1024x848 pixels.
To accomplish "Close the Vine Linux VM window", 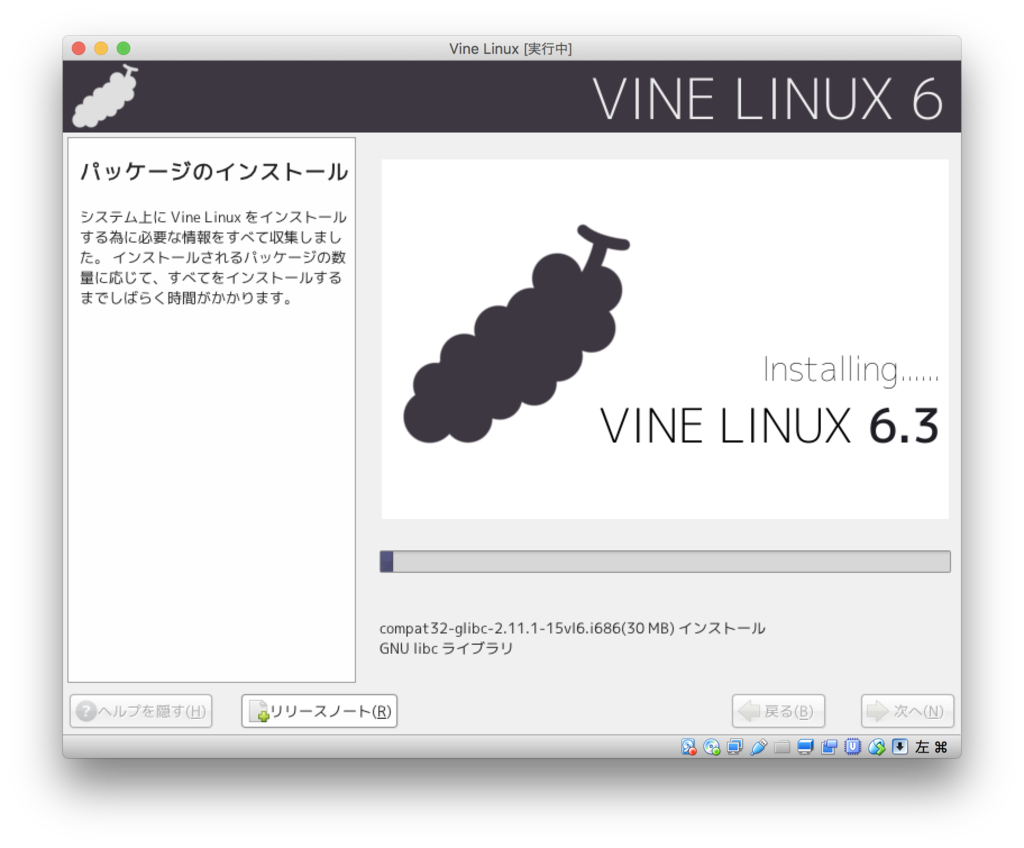I will [x=79, y=48].
